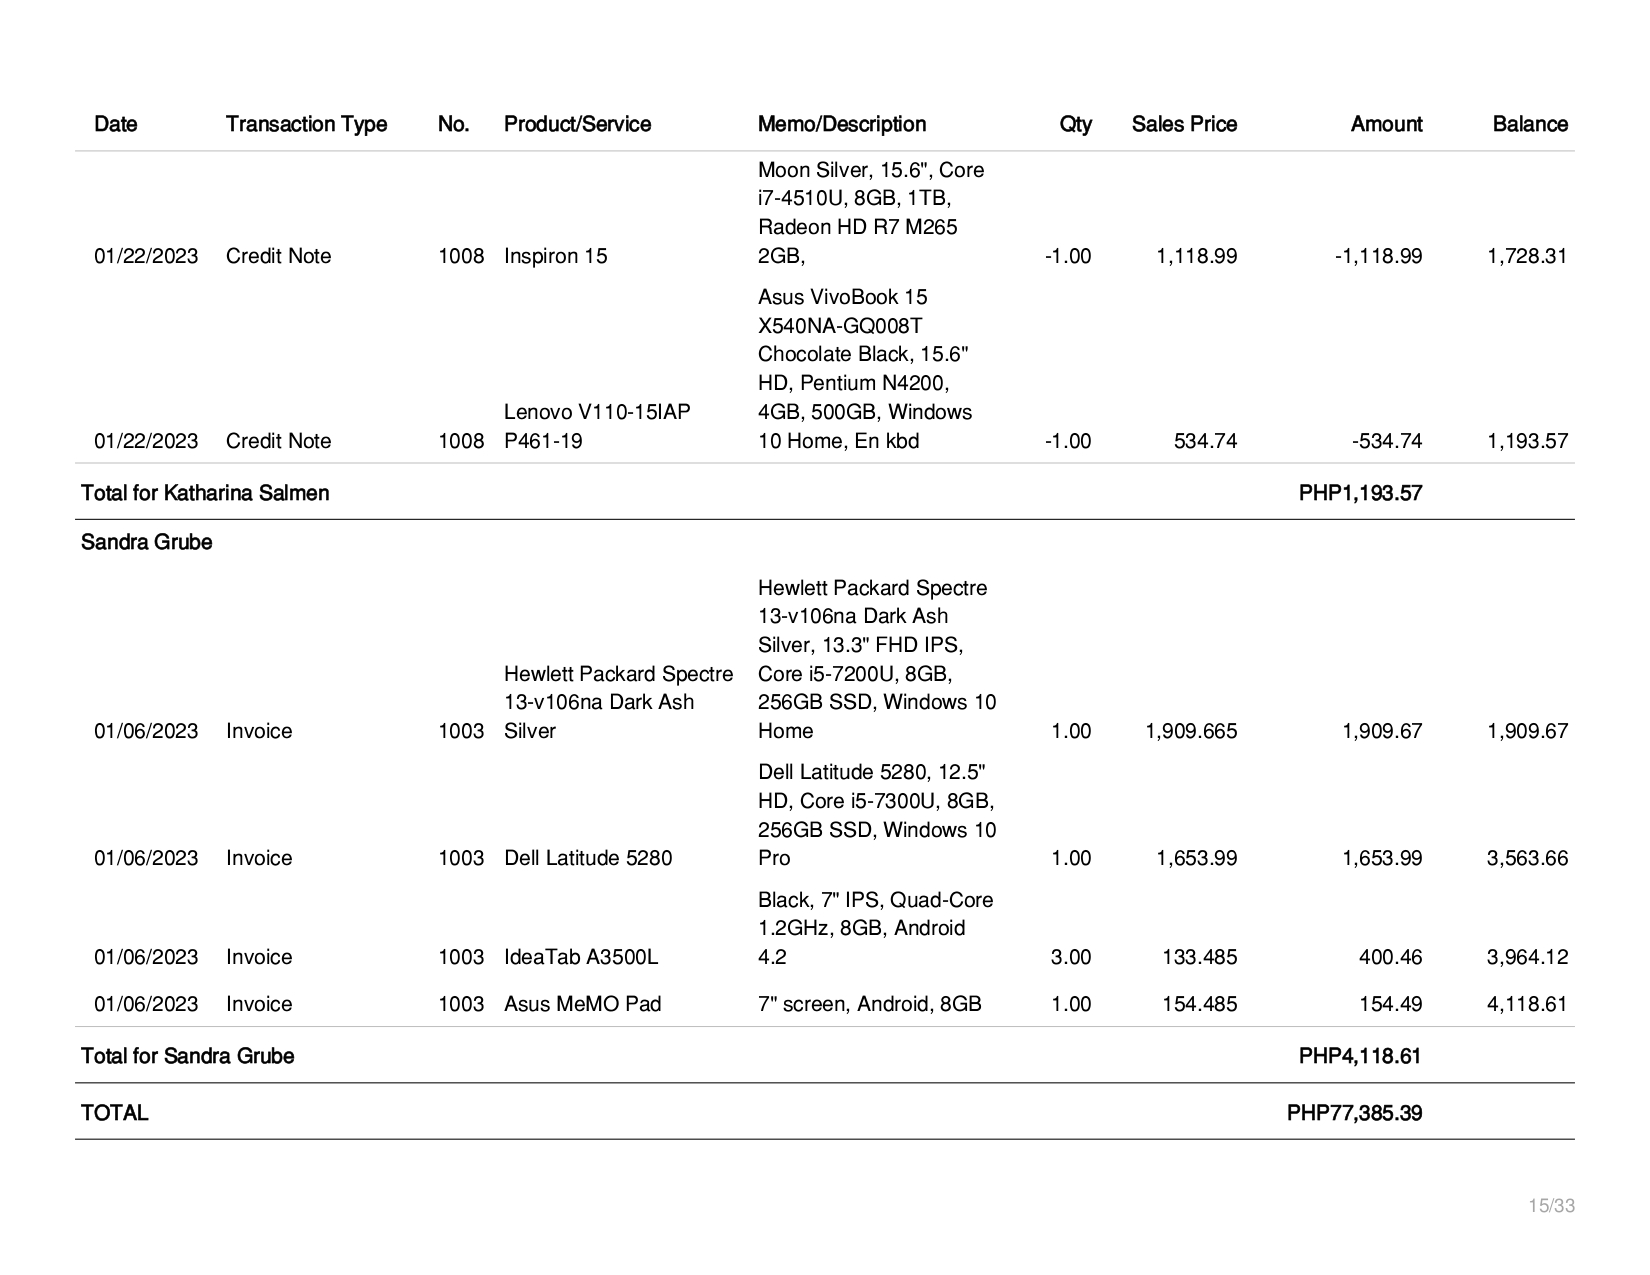This screenshot has height=1275, width=1650.
Task: Click the PHP1,193.57 Katharina Salmen total
Action: click(x=1360, y=493)
